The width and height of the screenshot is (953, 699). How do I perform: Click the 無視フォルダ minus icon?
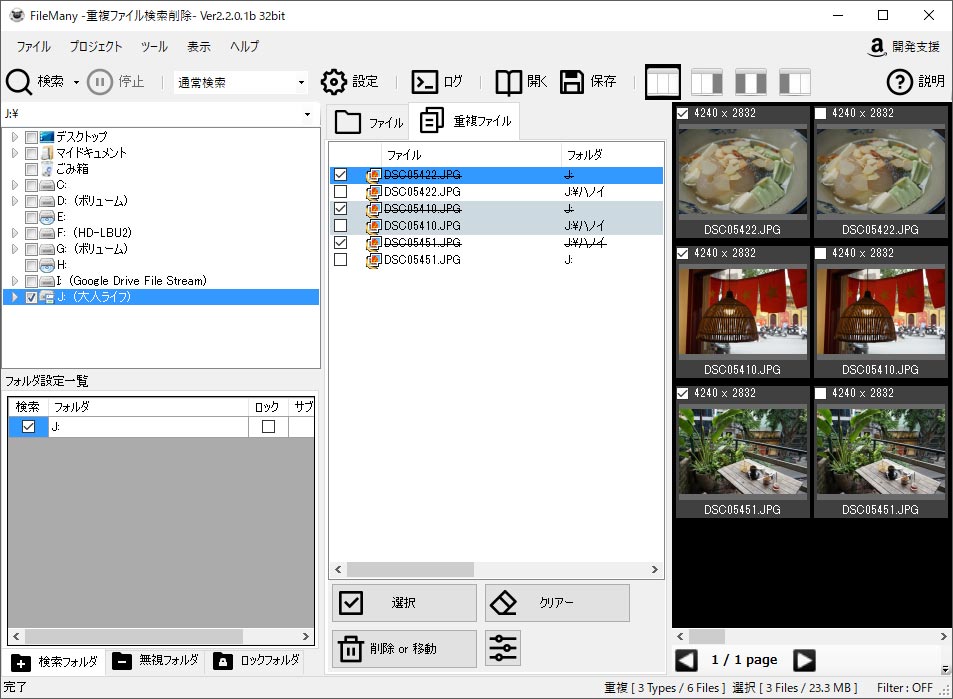pyautogui.click(x=122, y=661)
